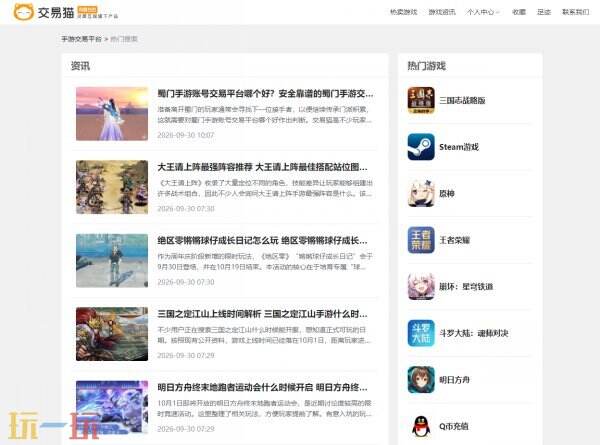Expand the 个人中心 dropdown menu

point(483,12)
